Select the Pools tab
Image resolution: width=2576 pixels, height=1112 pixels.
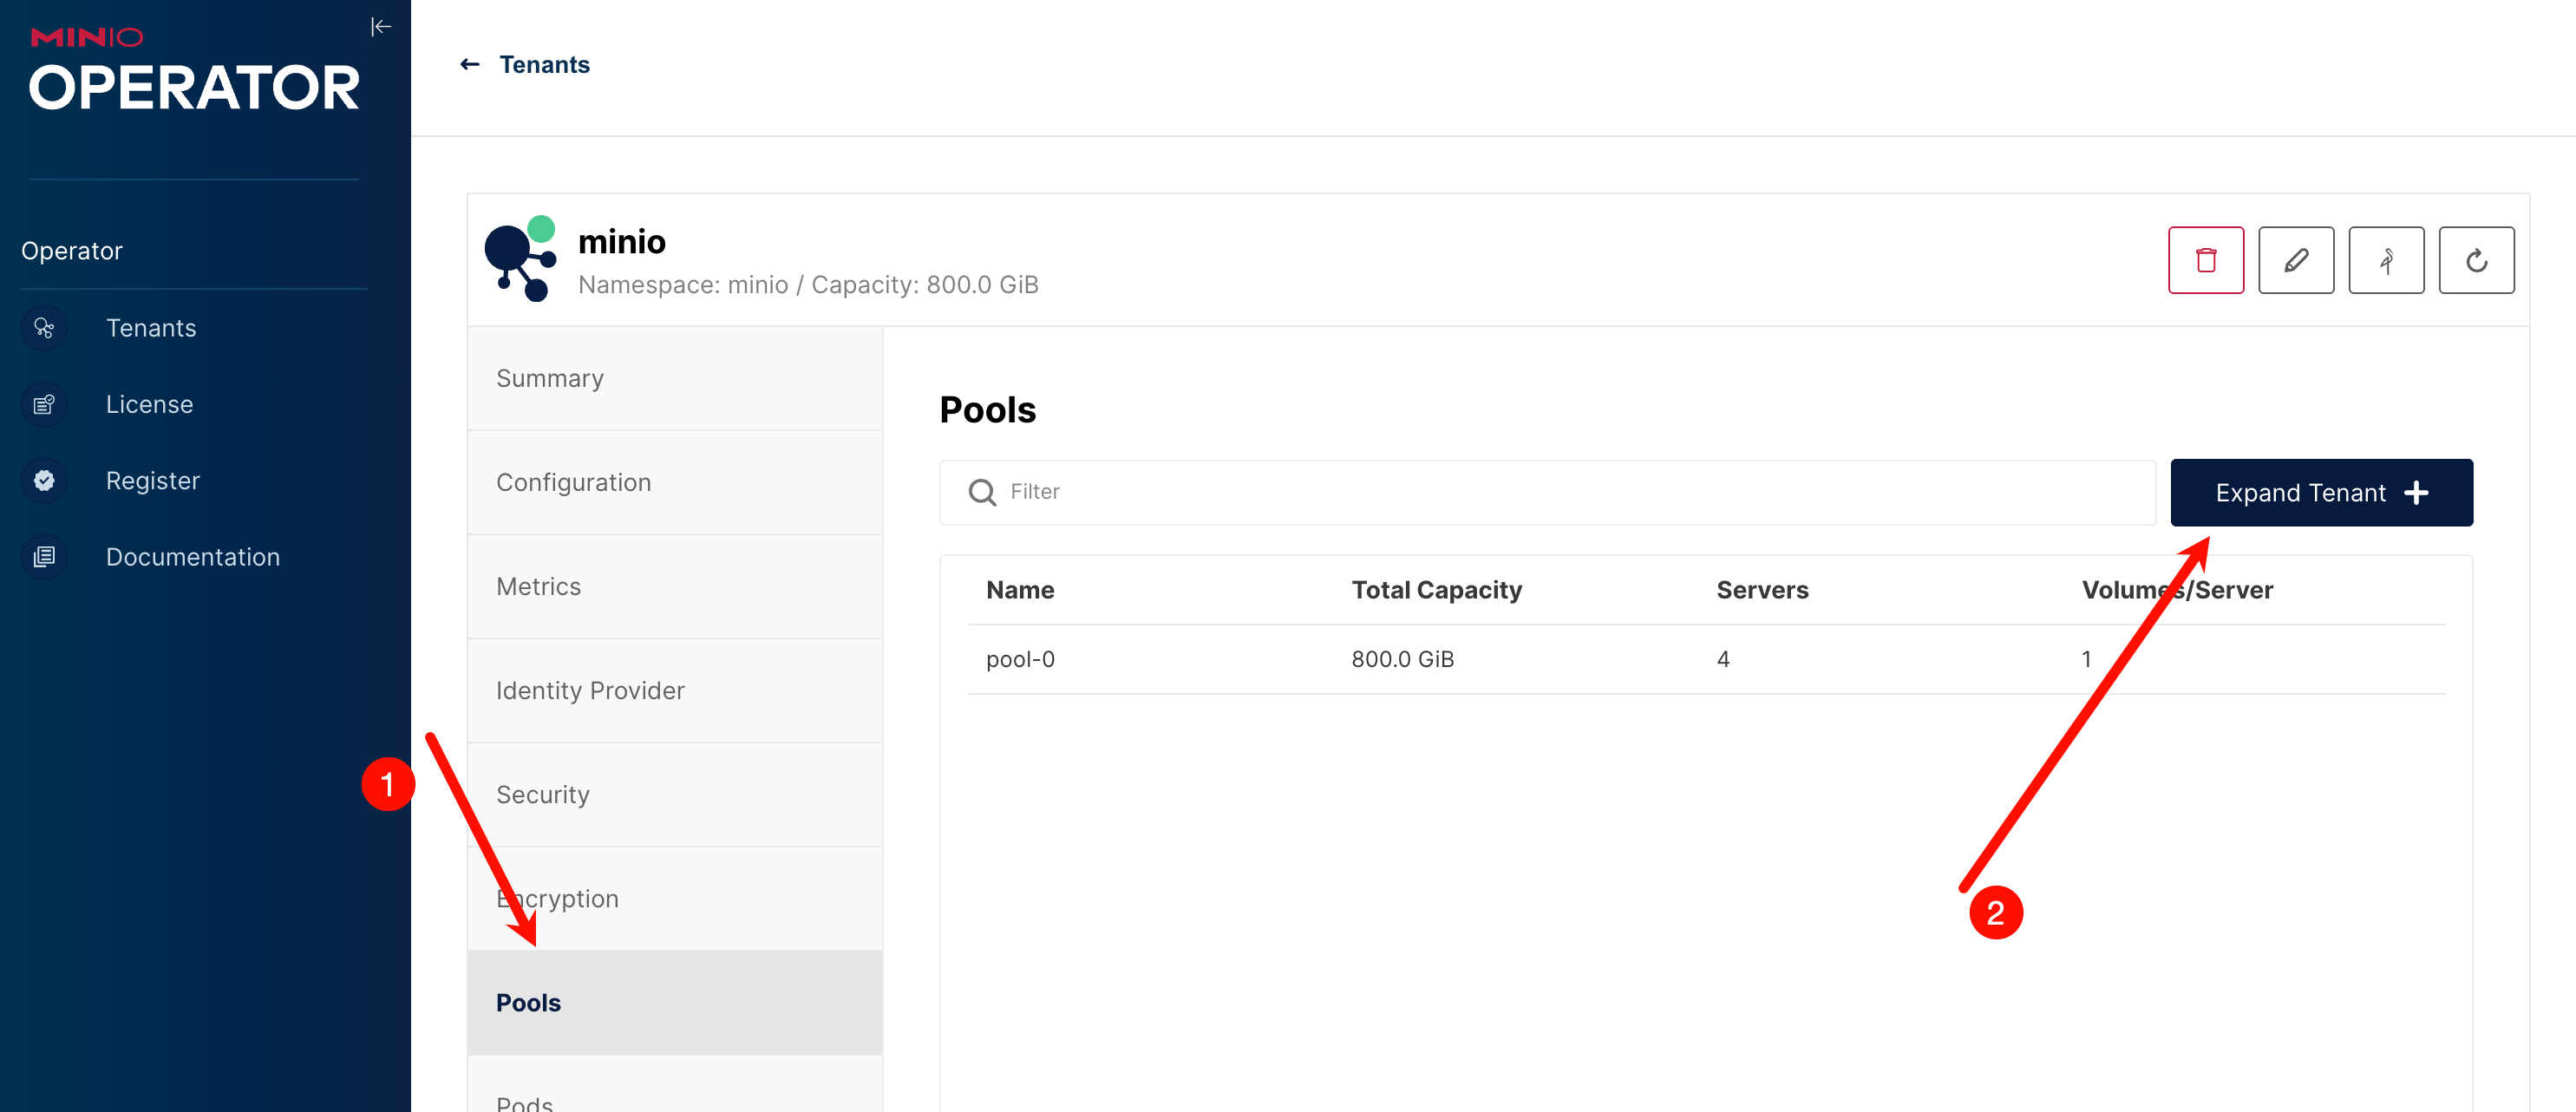click(528, 1002)
